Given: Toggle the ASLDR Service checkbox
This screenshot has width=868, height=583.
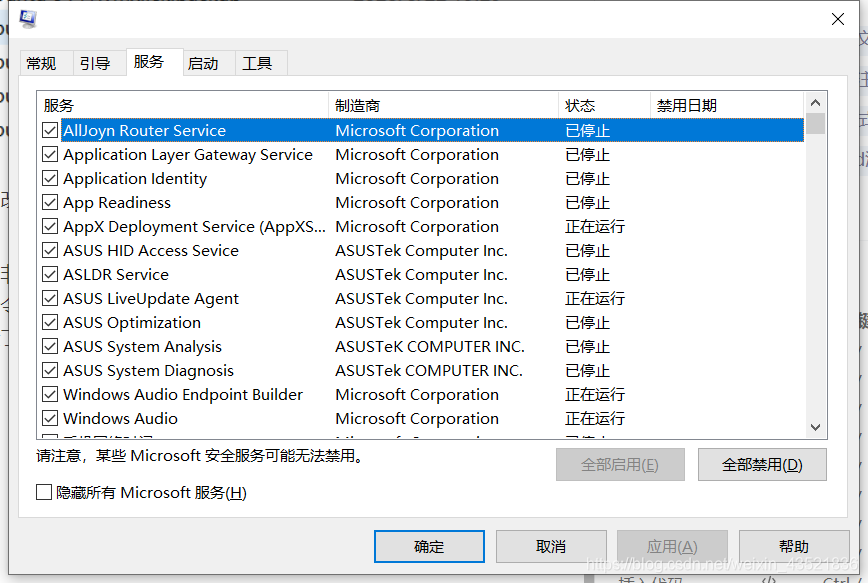Looking at the screenshot, I should (50, 275).
